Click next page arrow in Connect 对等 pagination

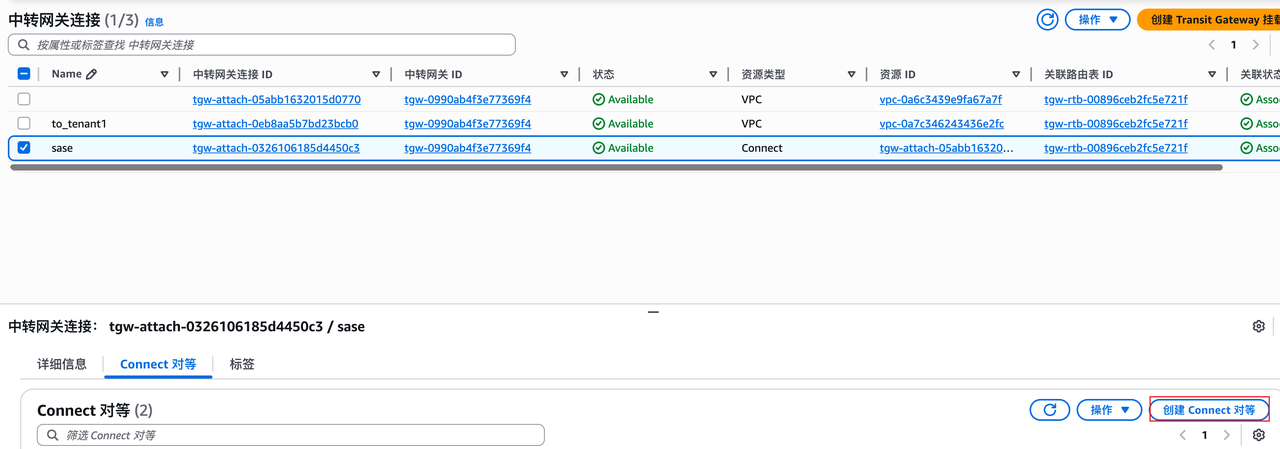click(x=1227, y=435)
